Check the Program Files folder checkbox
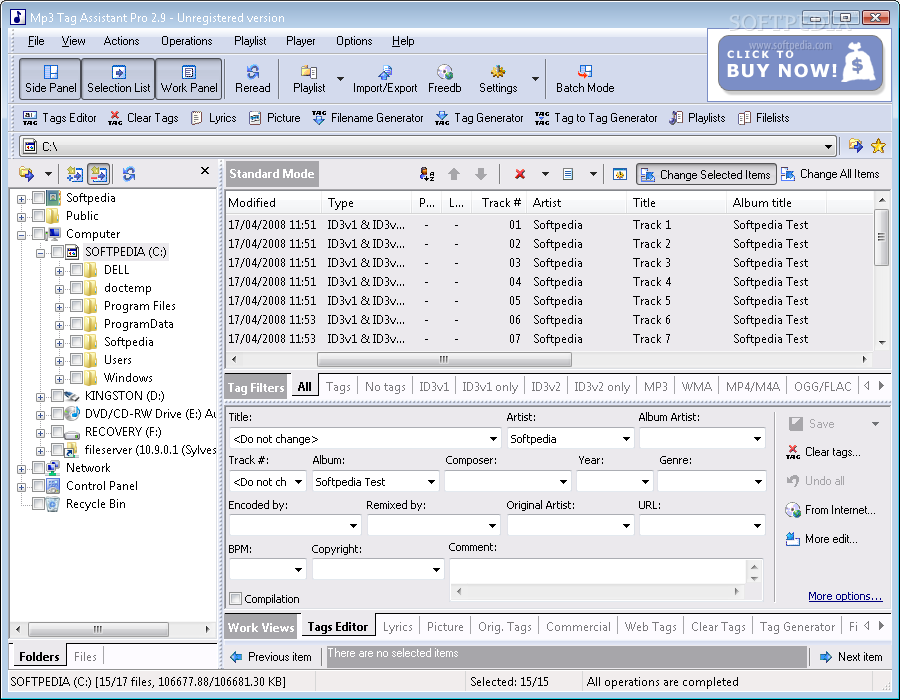This screenshot has width=900, height=700. coord(76,306)
